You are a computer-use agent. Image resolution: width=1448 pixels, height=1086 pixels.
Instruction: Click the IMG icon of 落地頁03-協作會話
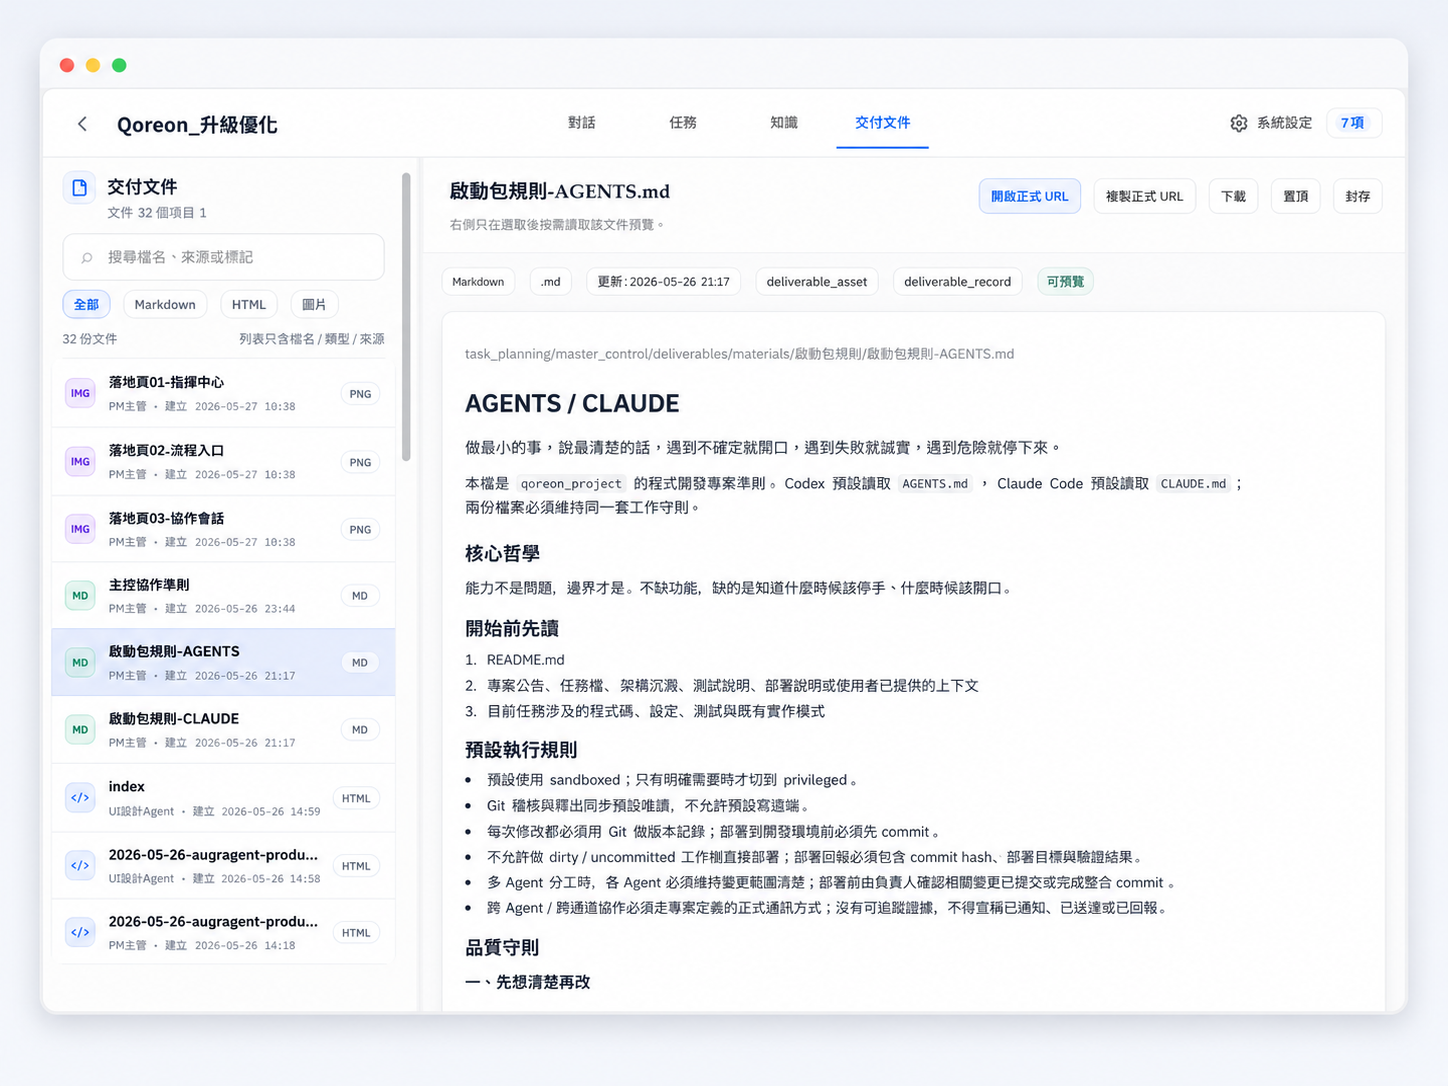click(x=80, y=529)
